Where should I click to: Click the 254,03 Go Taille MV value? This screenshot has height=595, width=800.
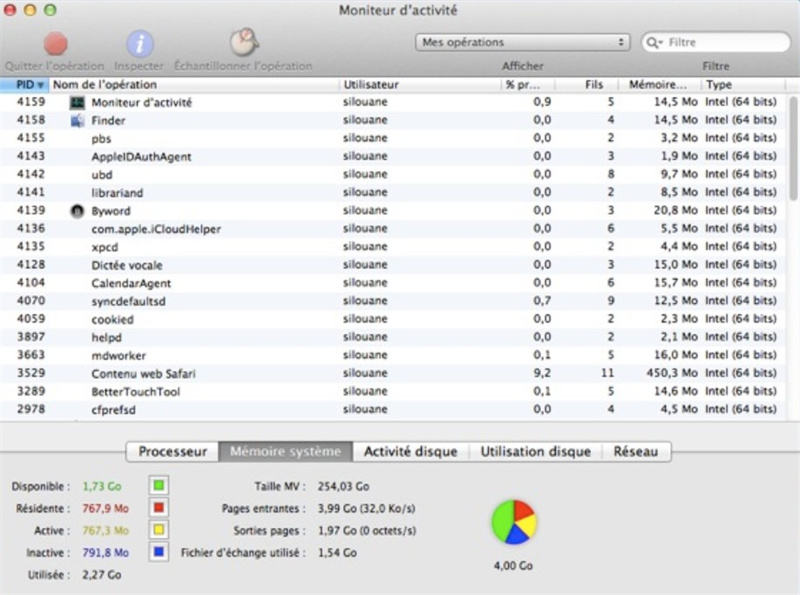click(x=343, y=486)
